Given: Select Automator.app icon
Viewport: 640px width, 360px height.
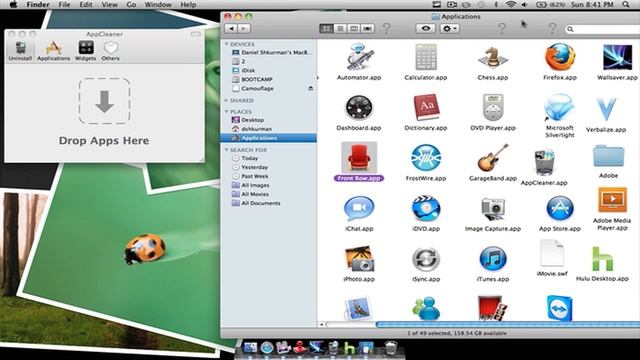Looking at the screenshot, I should pyautogui.click(x=359, y=57).
